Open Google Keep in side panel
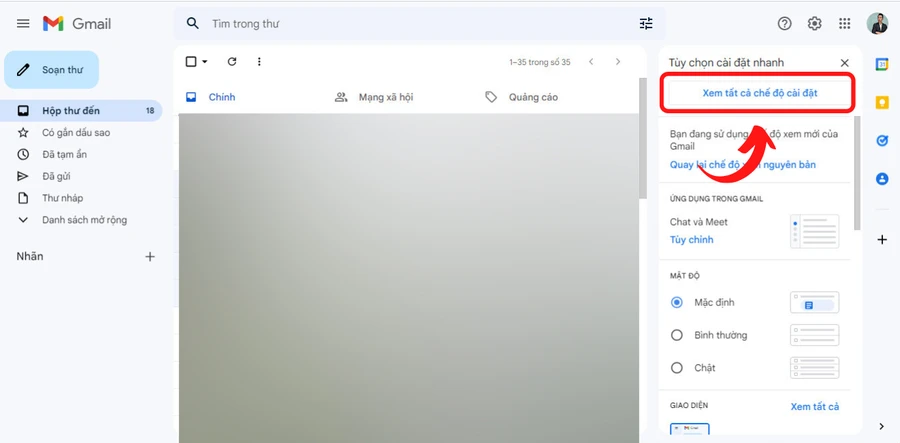 tap(882, 102)
